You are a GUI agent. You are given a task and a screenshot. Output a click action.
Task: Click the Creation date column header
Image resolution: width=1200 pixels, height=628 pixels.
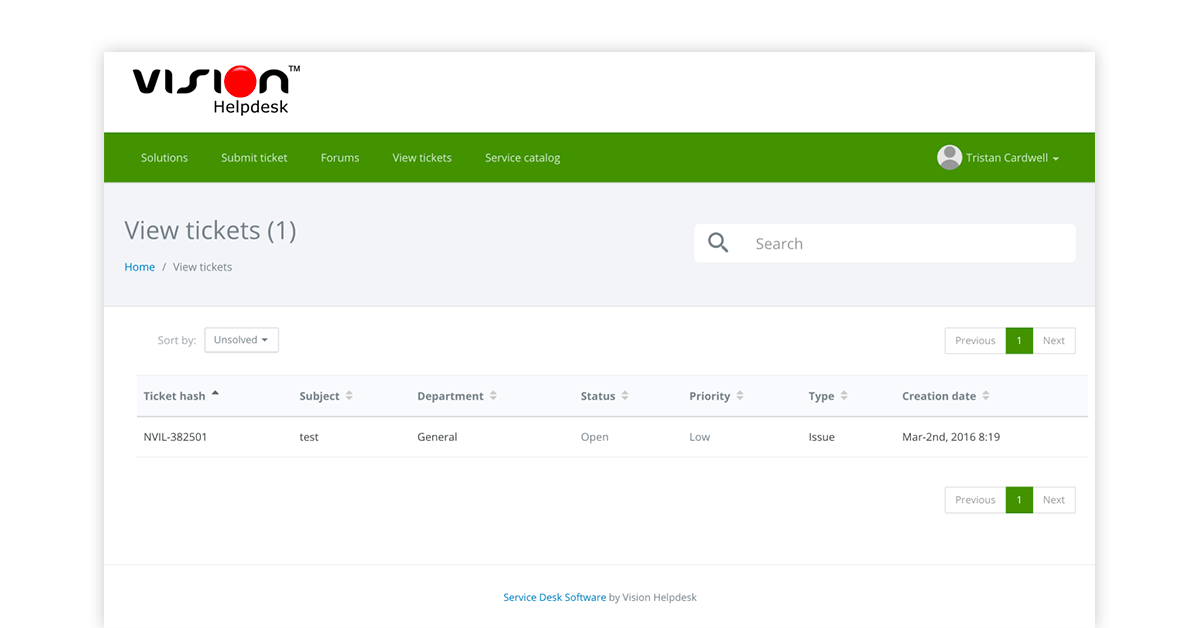click(939, 396)
